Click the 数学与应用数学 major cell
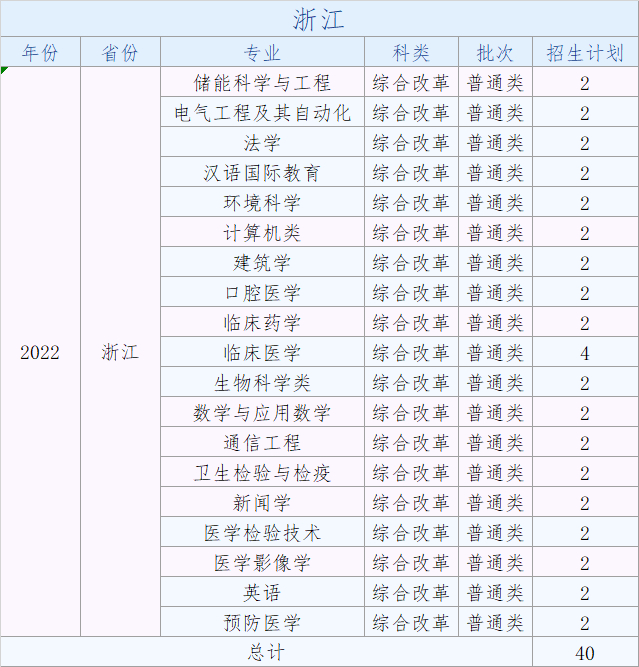The height and width of the screenshot is (667, 639). tap(262, 413)
